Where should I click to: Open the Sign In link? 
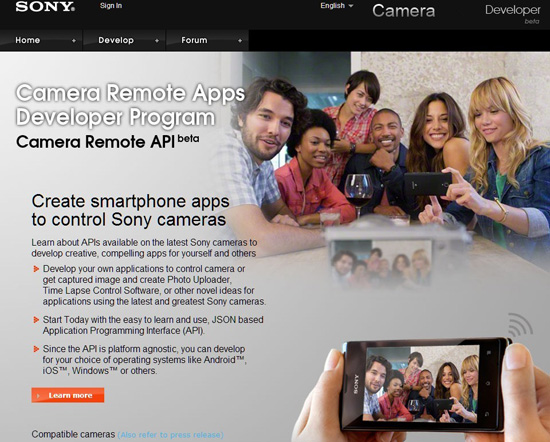pos(111,6)
